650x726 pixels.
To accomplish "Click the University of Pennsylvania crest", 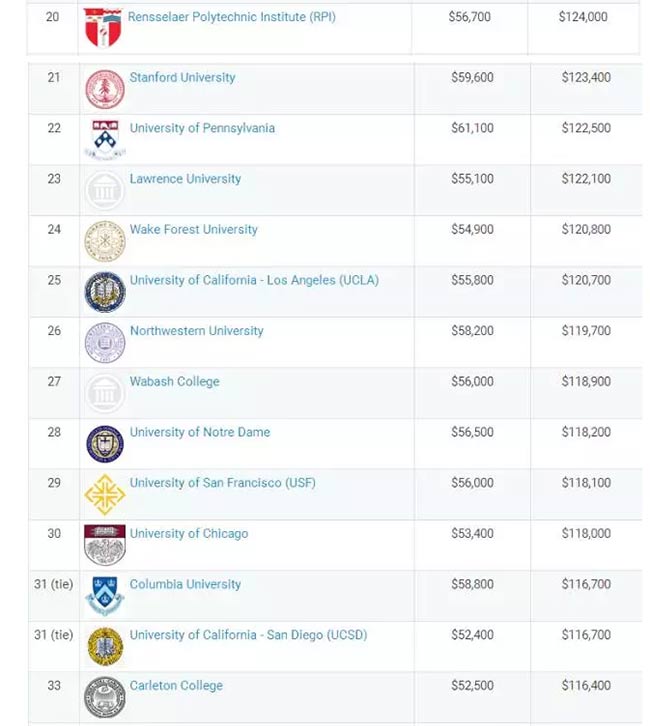I will click(105, 140).
